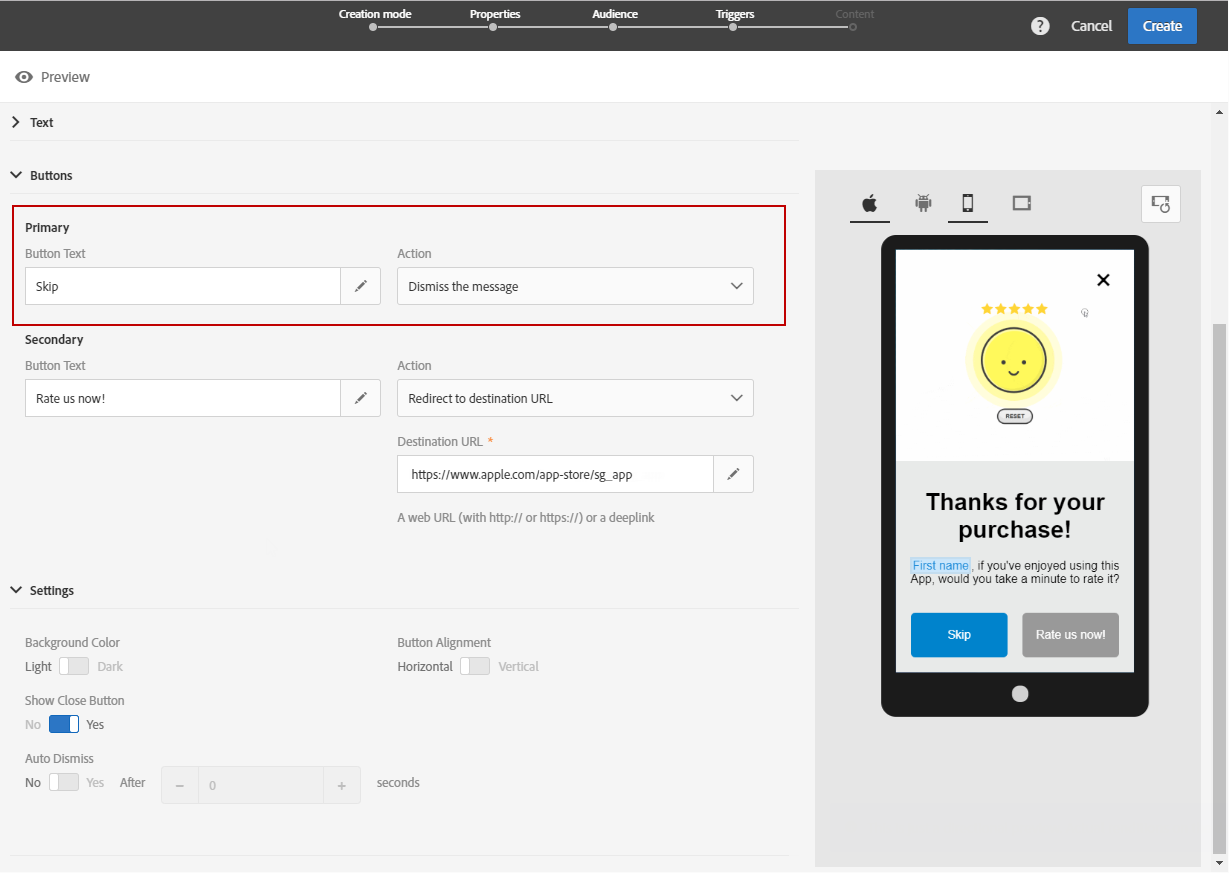
Task: Open the help question mark icon
Action: 1040,26
